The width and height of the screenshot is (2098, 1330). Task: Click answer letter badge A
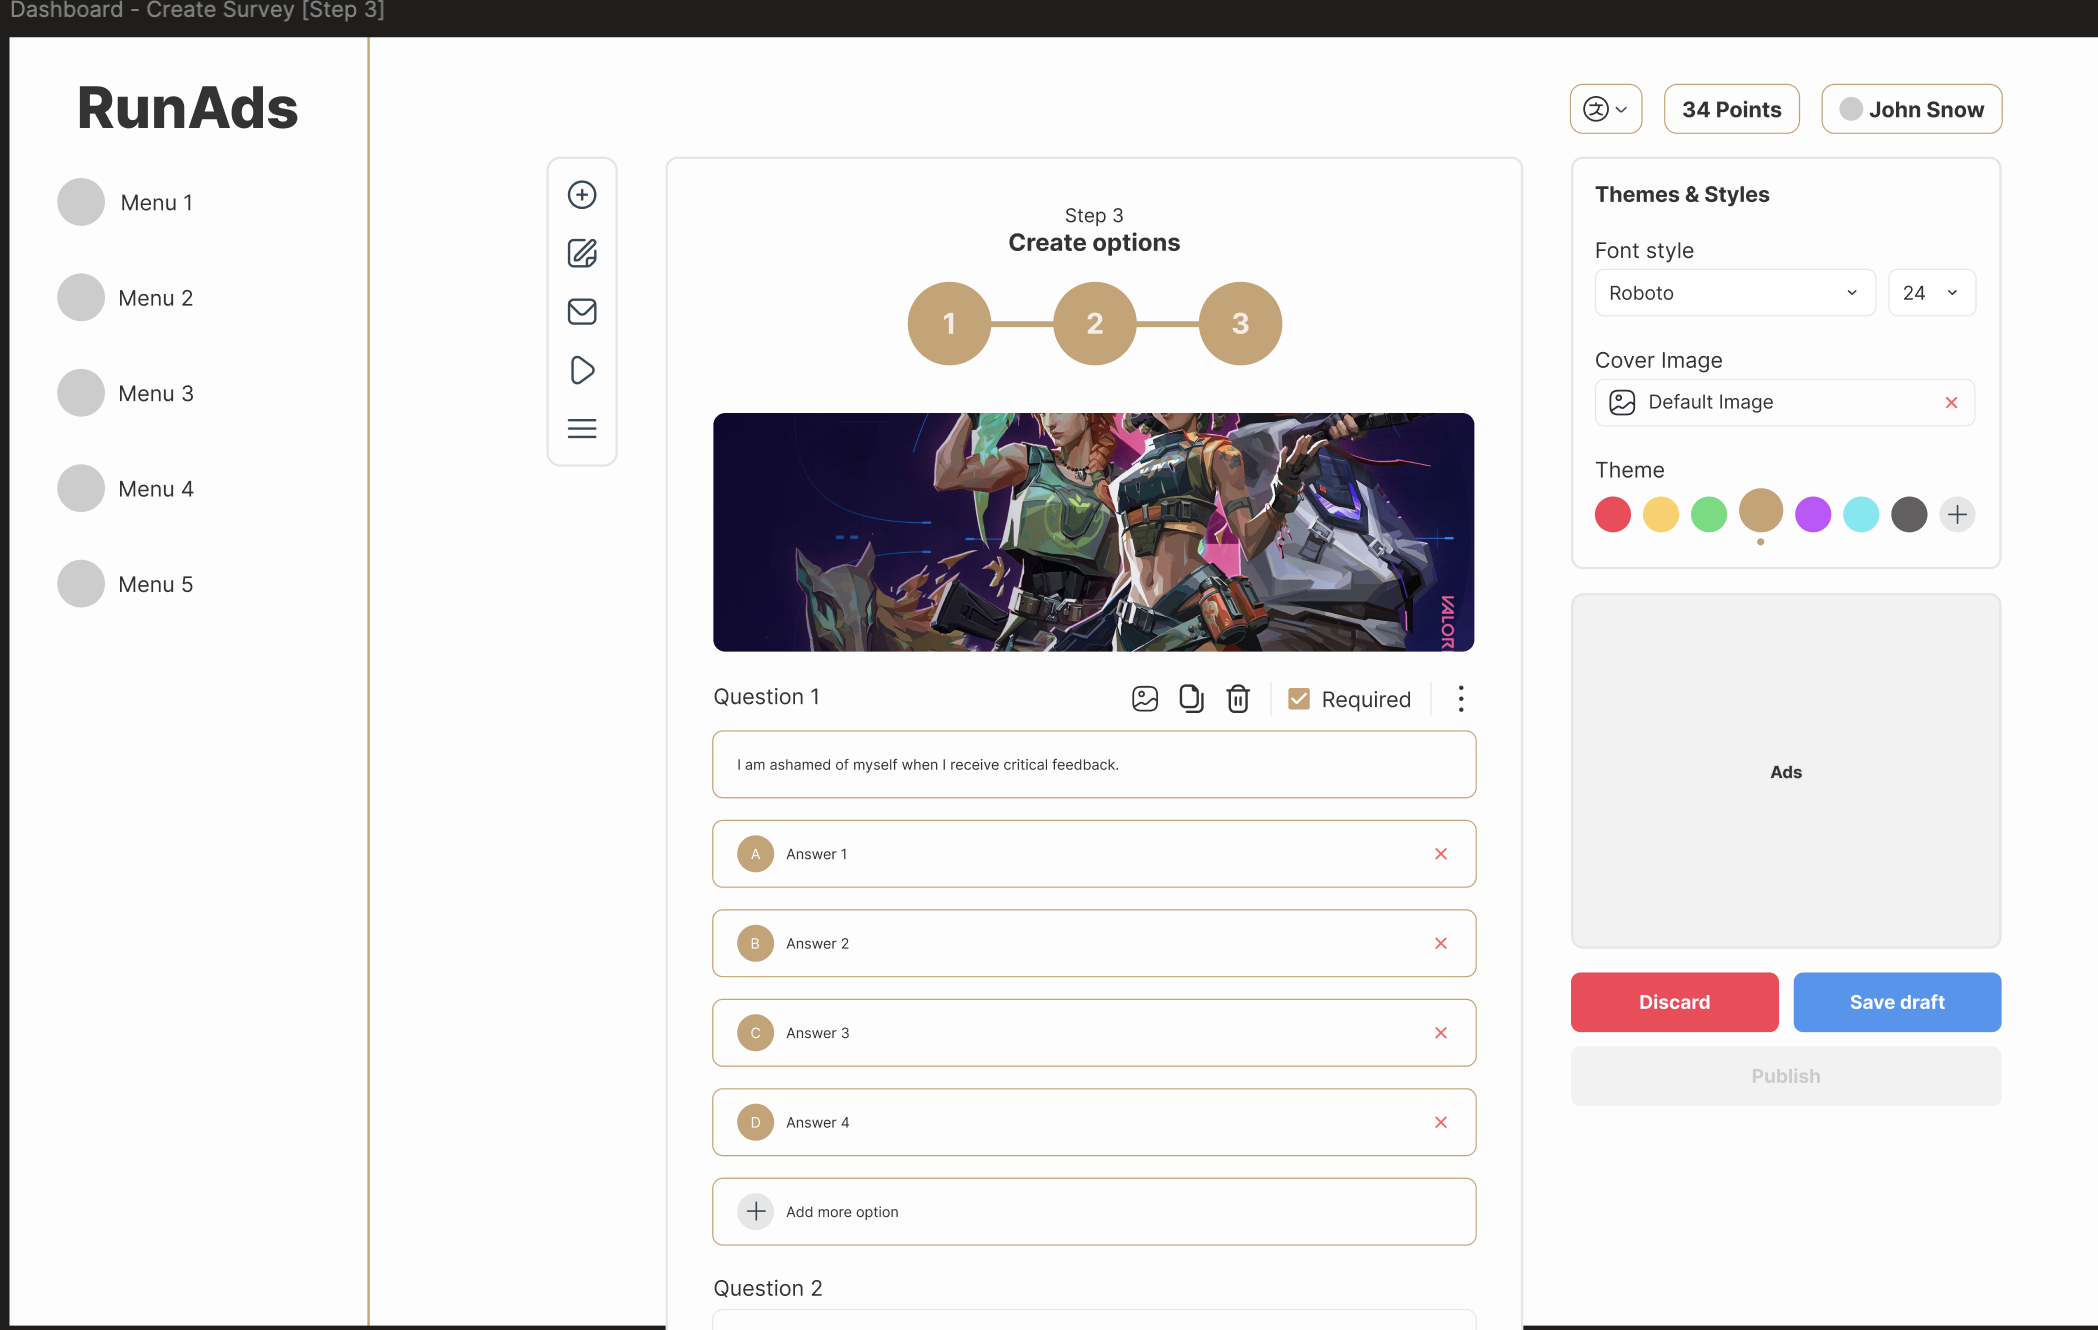coord(756,854)
